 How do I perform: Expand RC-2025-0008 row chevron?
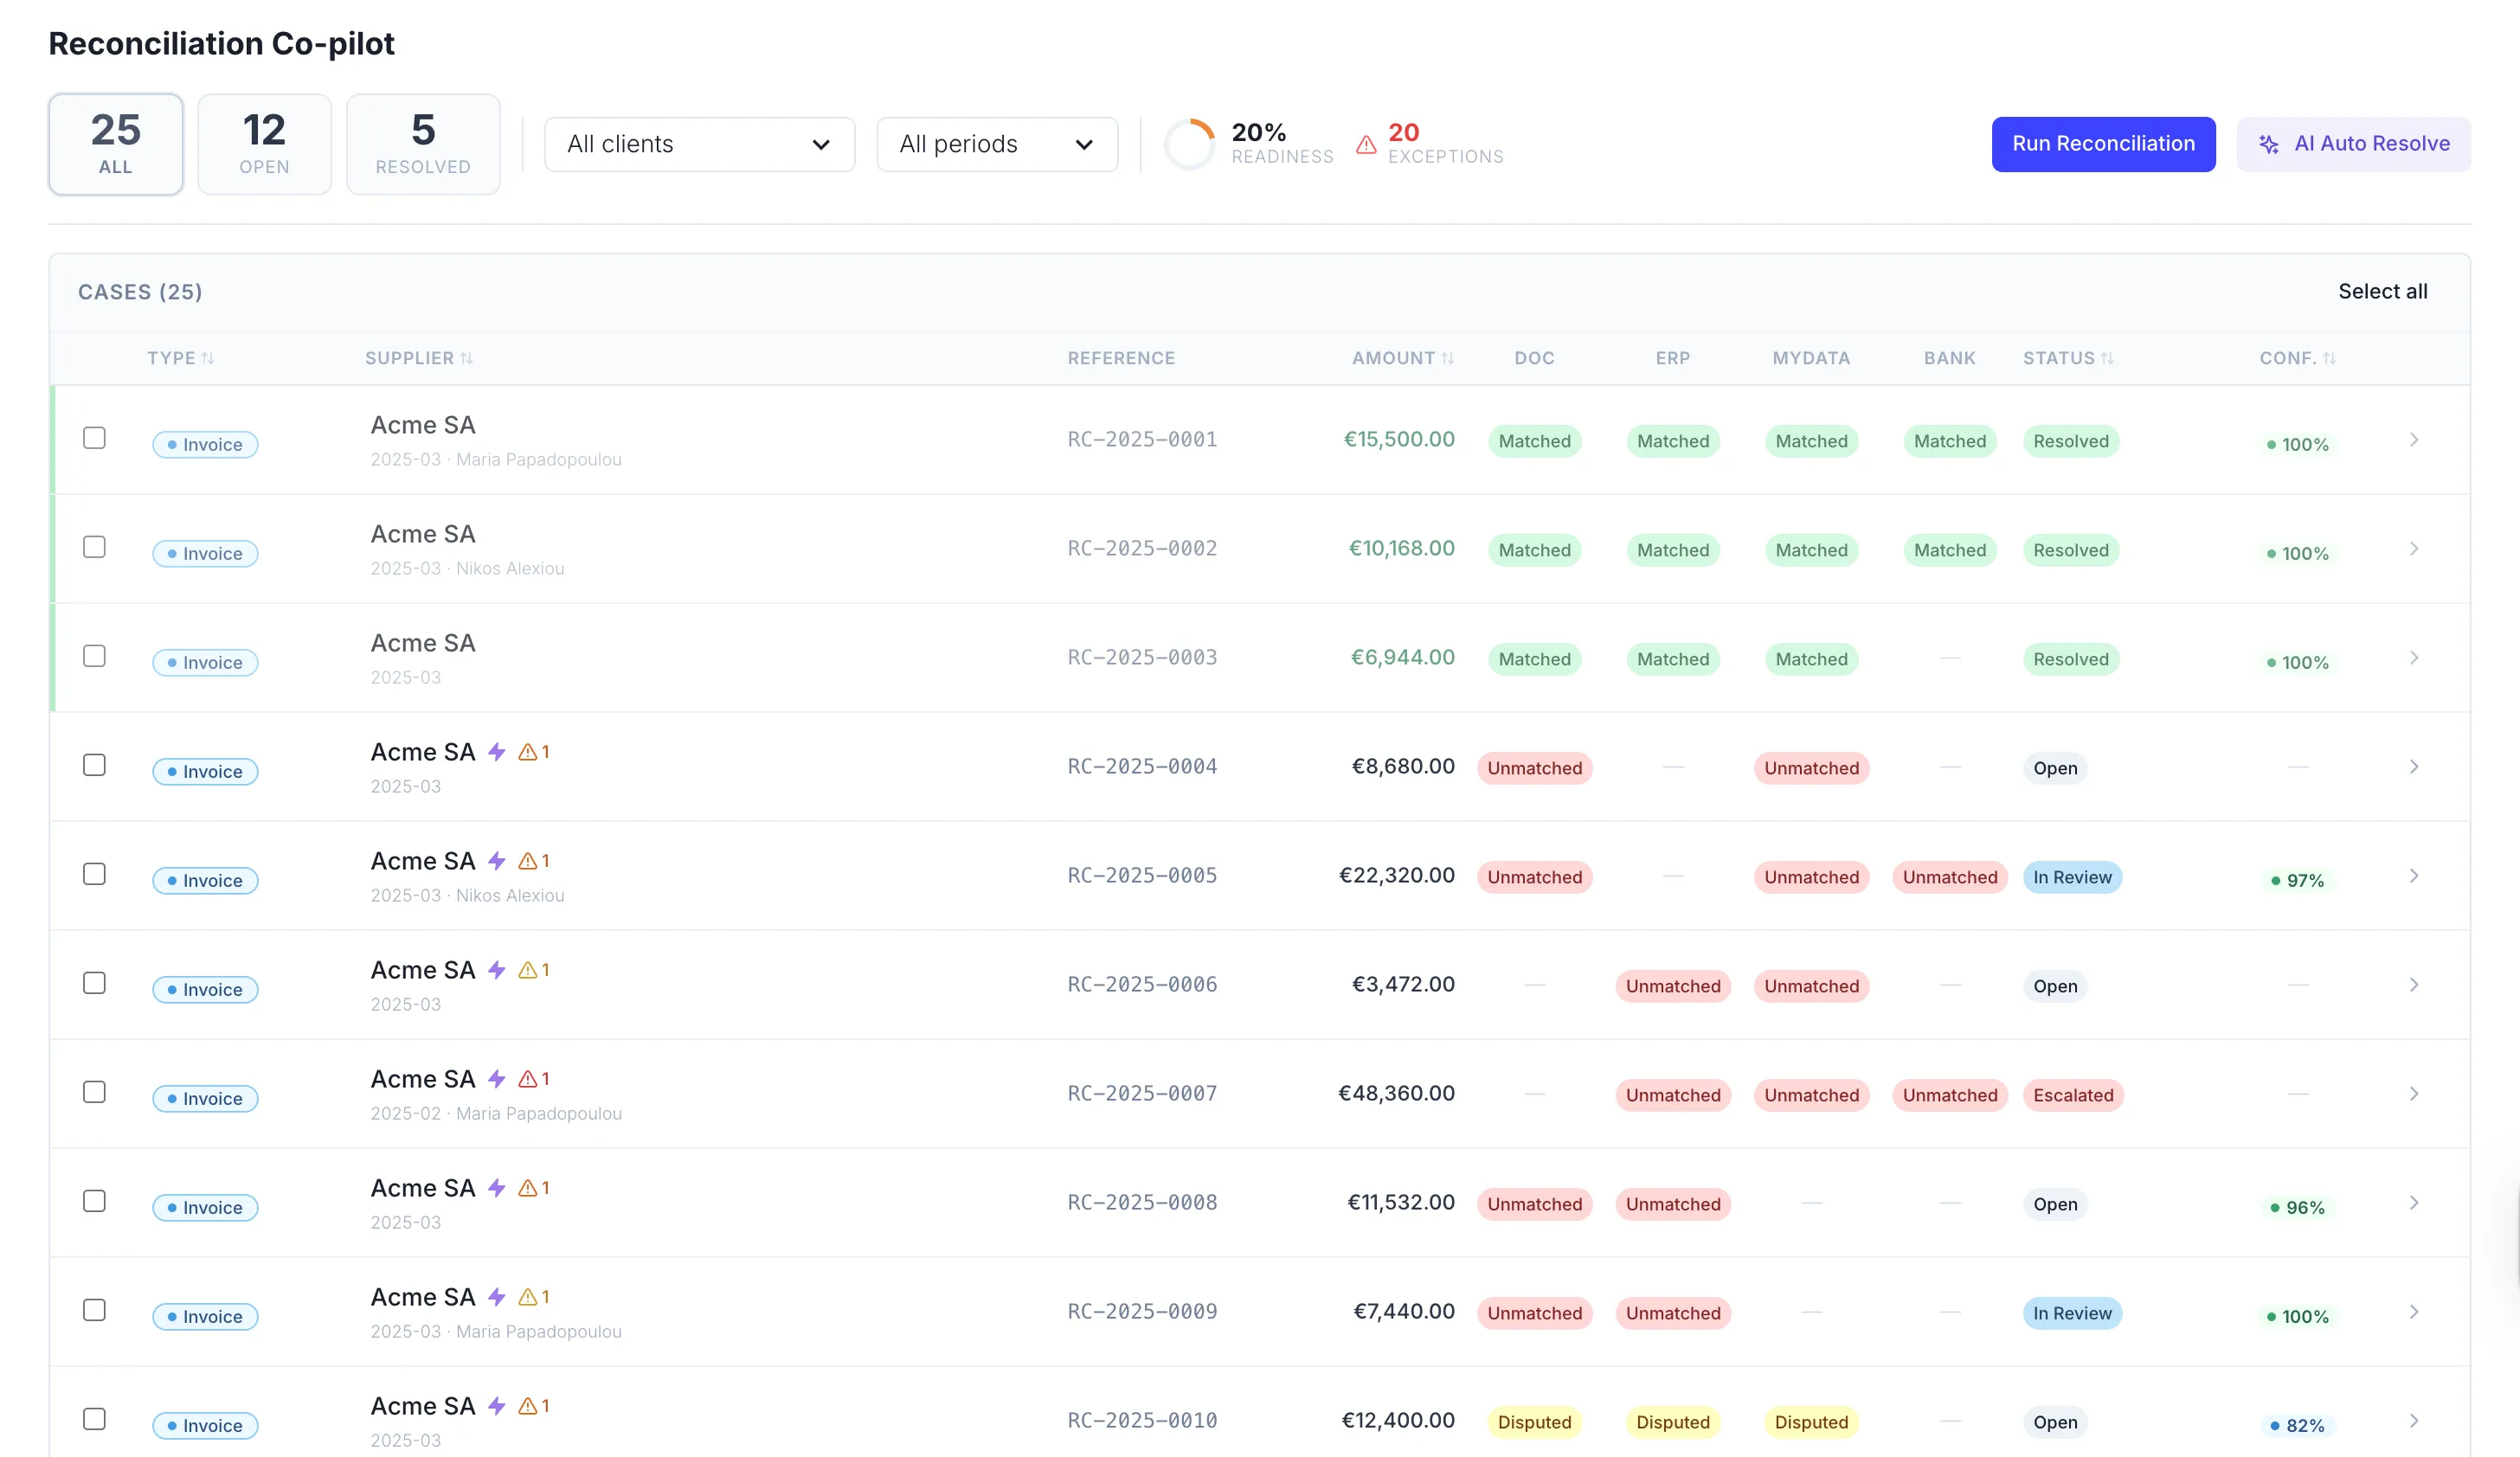tap(2413, 1203)
